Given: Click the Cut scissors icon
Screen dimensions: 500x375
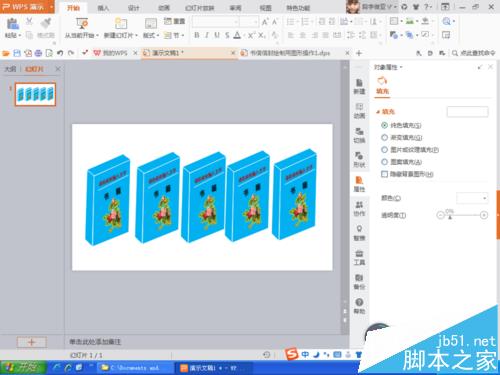Looking at the screenshot, I should point(29,21).
